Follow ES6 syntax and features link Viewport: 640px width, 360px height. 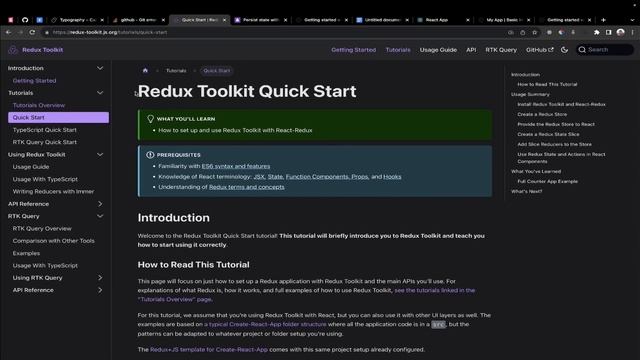236,166
